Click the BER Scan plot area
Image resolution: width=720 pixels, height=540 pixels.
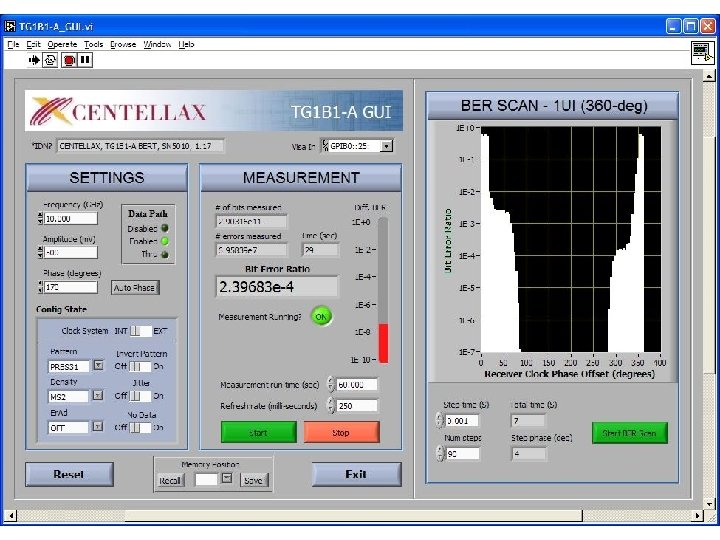(x=571, y=239)
